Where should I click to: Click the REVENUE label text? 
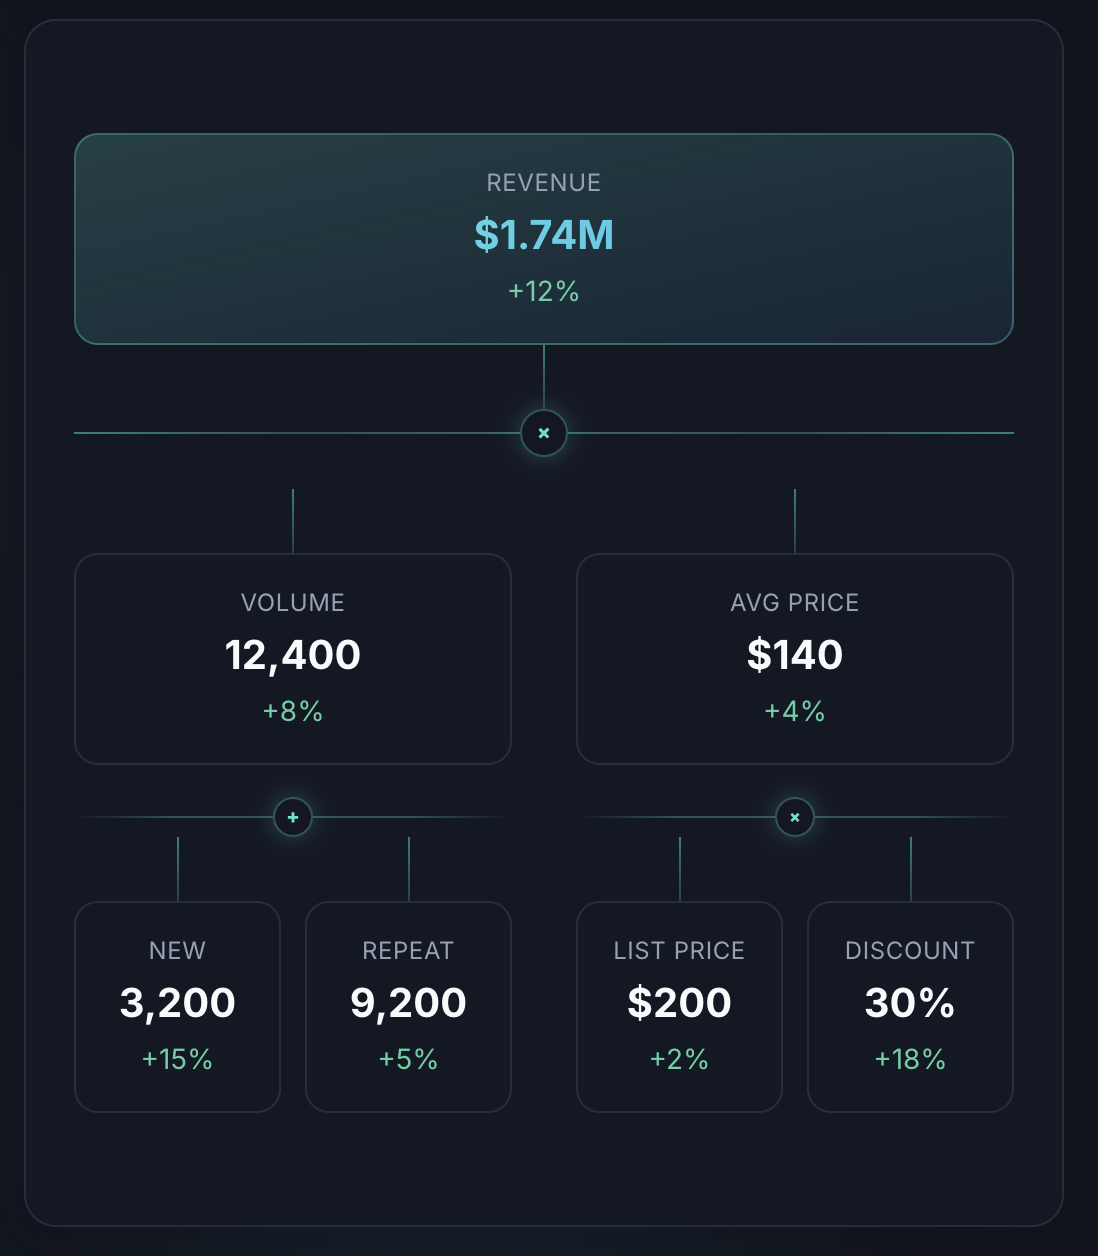(x=544, y=183)
